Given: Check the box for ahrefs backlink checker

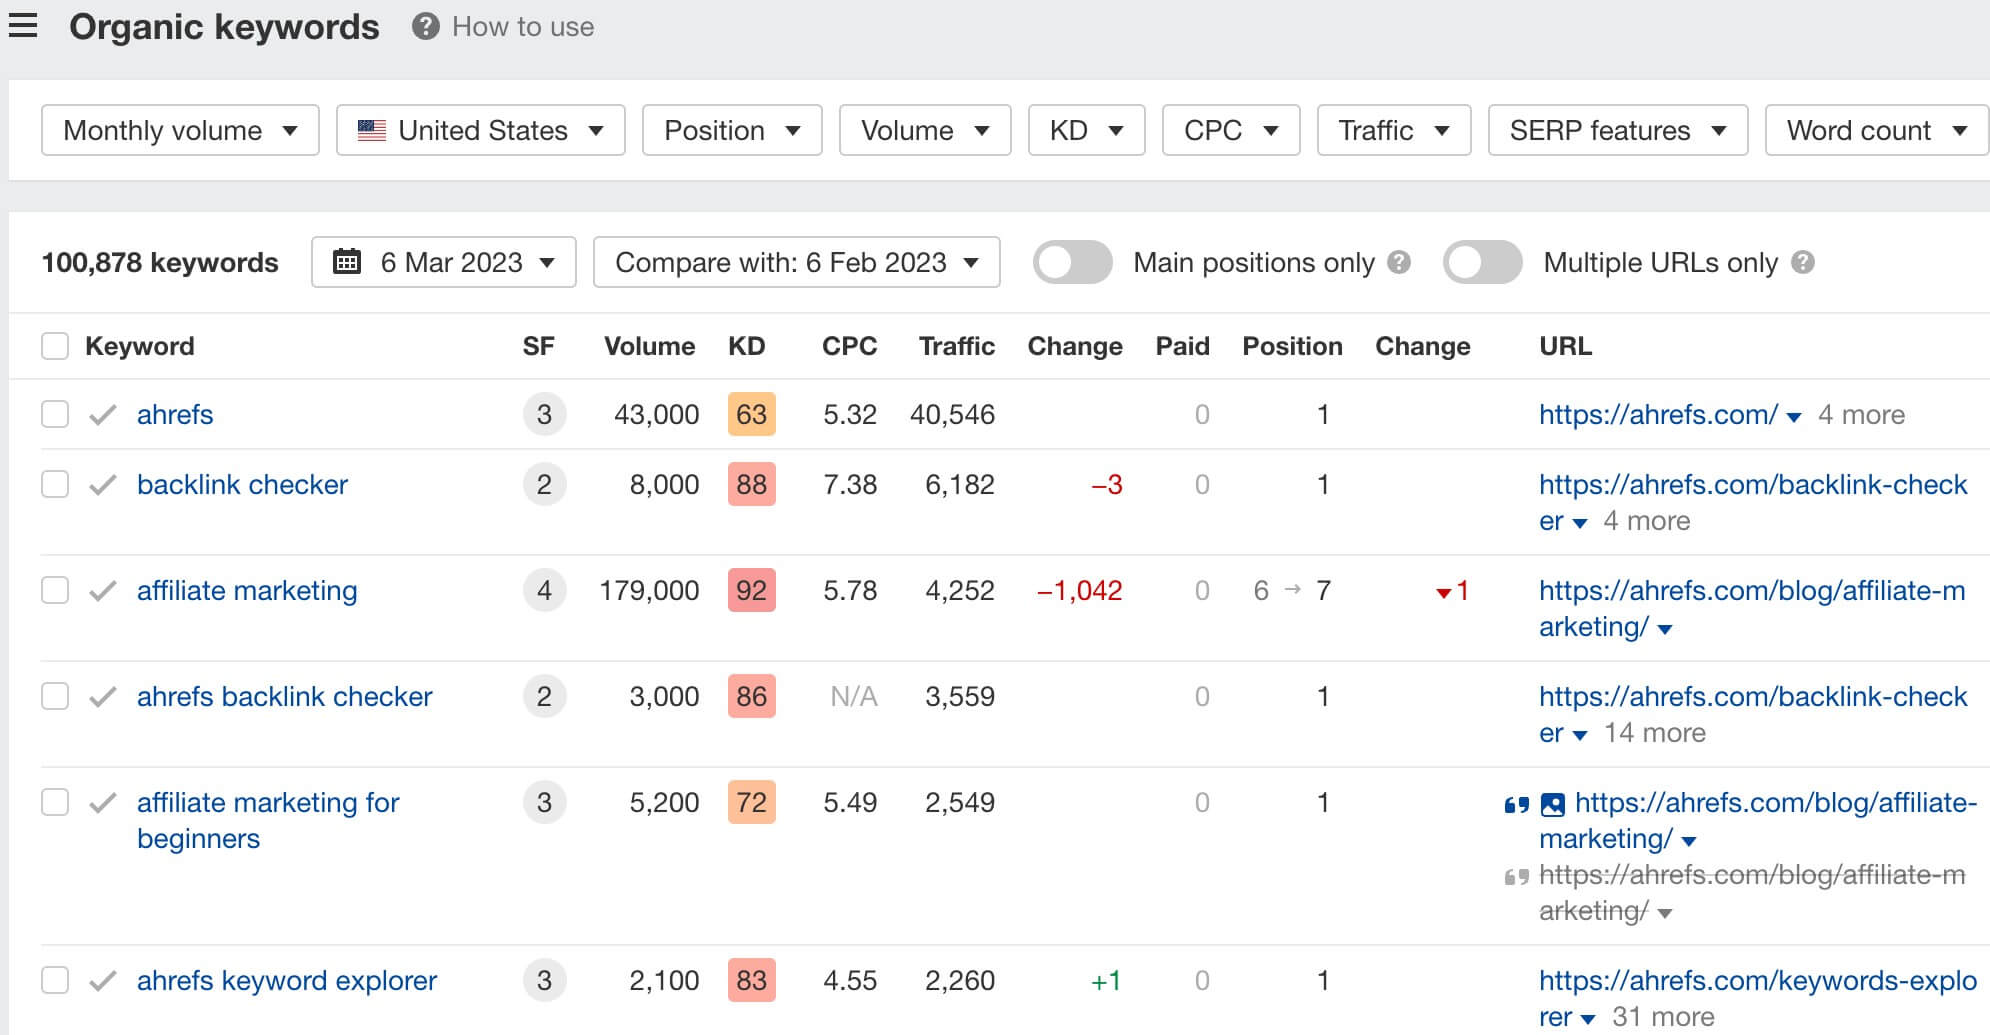Looking at the screenshot, I should (x=55, y=696).
